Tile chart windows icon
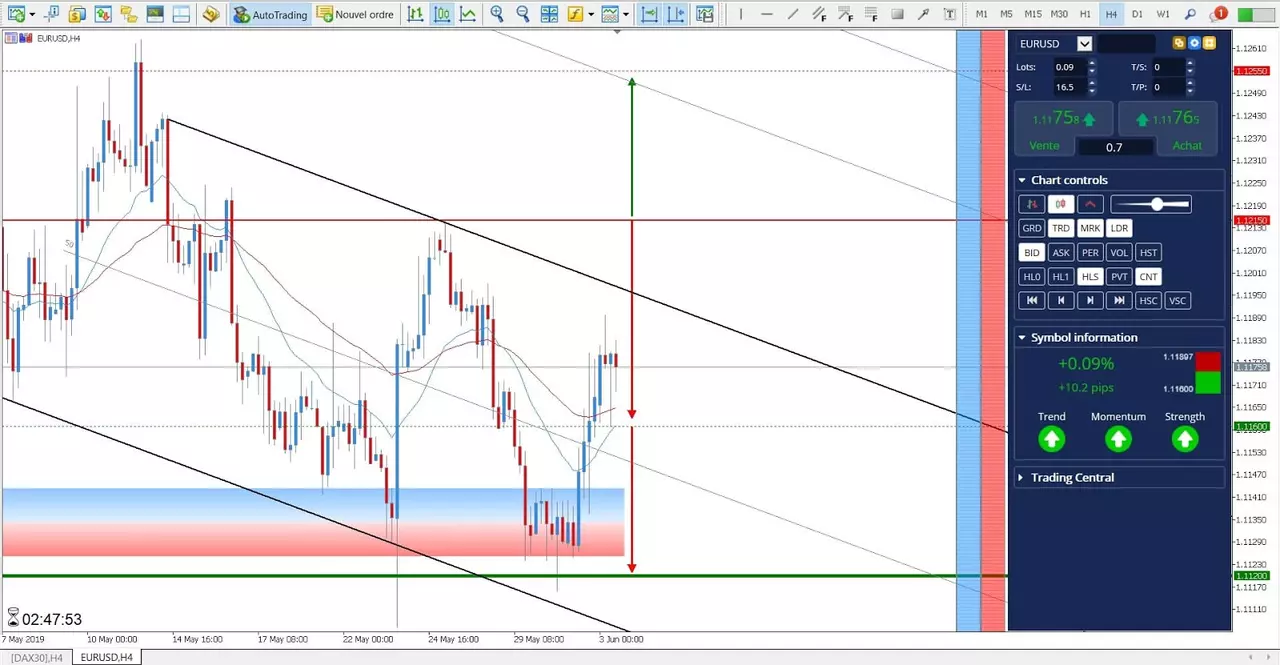 click(548, 14)
